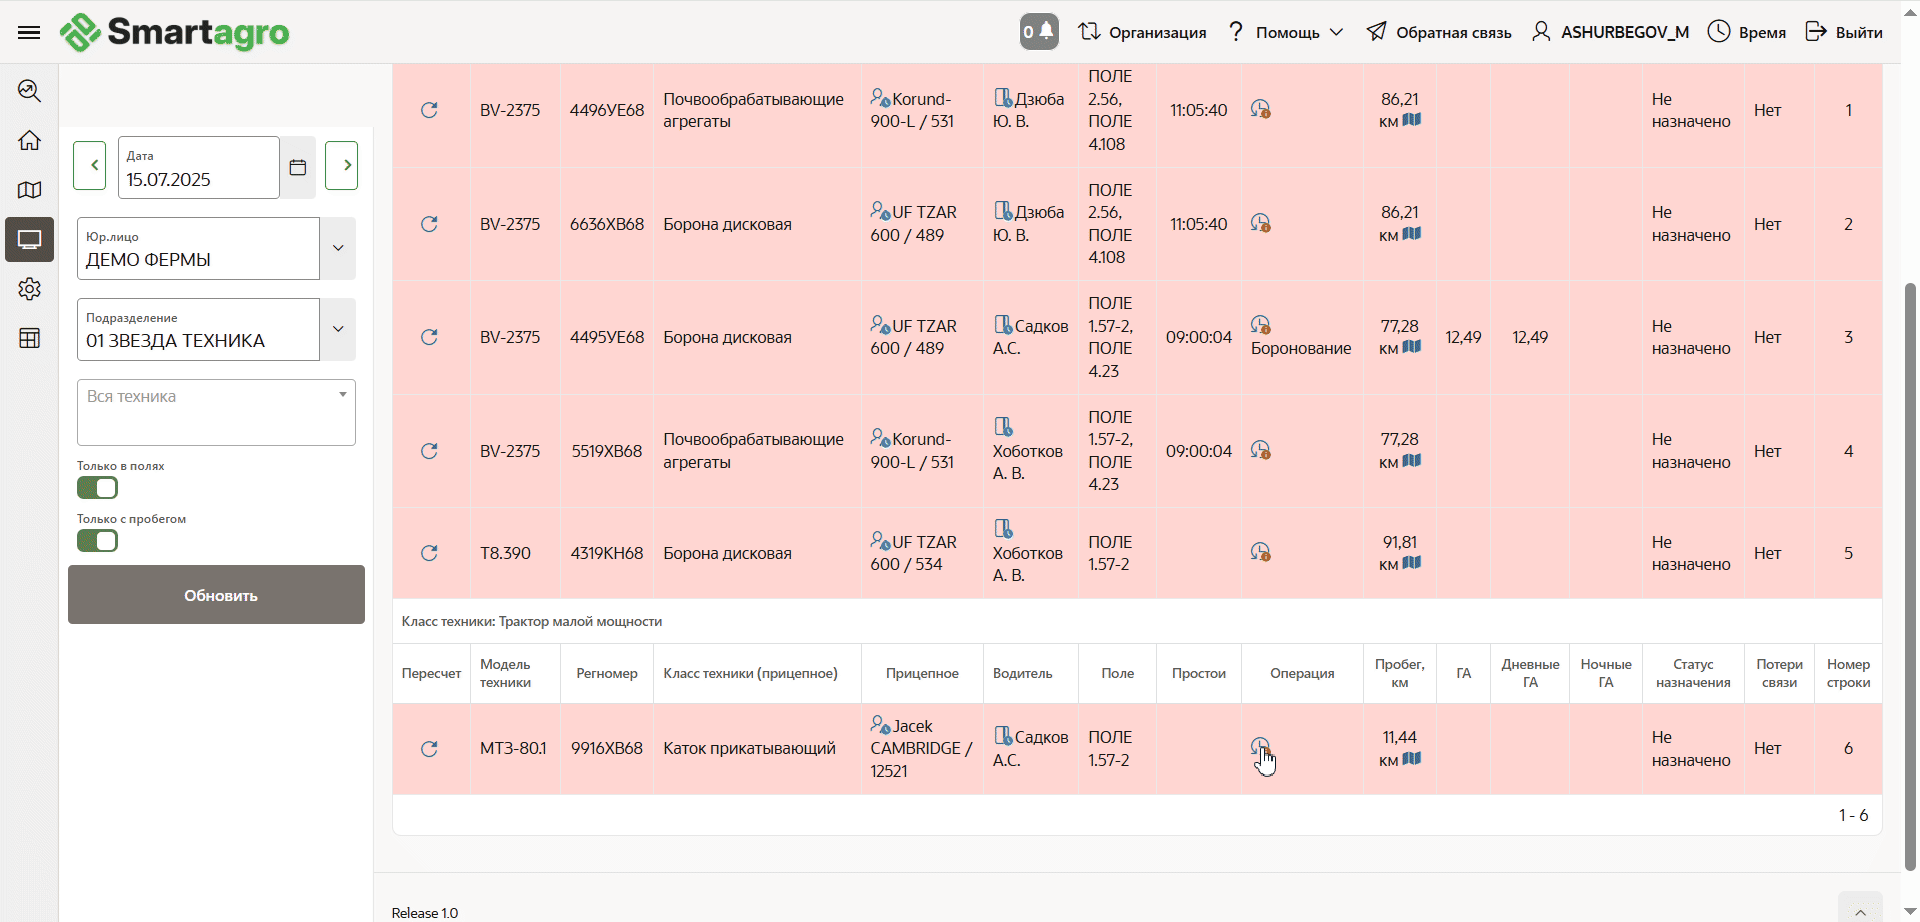The height and width of the screenshot is (922, 1920).
Task: Open the table grid sidebar icon
Action: pyautogui.click(x=29, y=338)
